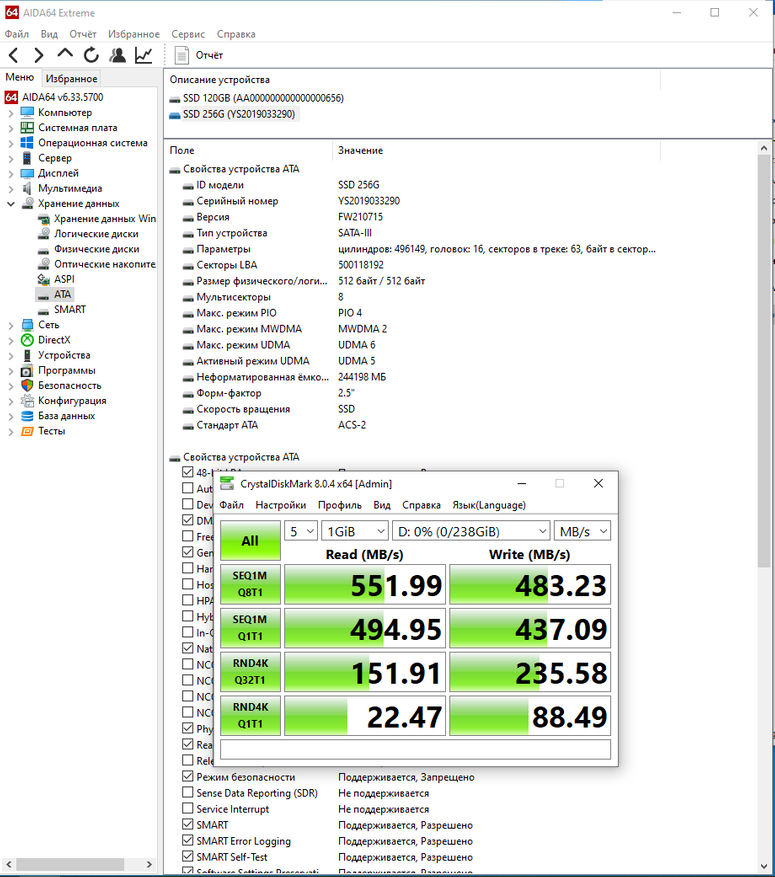Image resolution: width=775 pixels, height=877 pixels.
Task: Open the user profile toolbar icon
Action: click(x=117, y=55)
